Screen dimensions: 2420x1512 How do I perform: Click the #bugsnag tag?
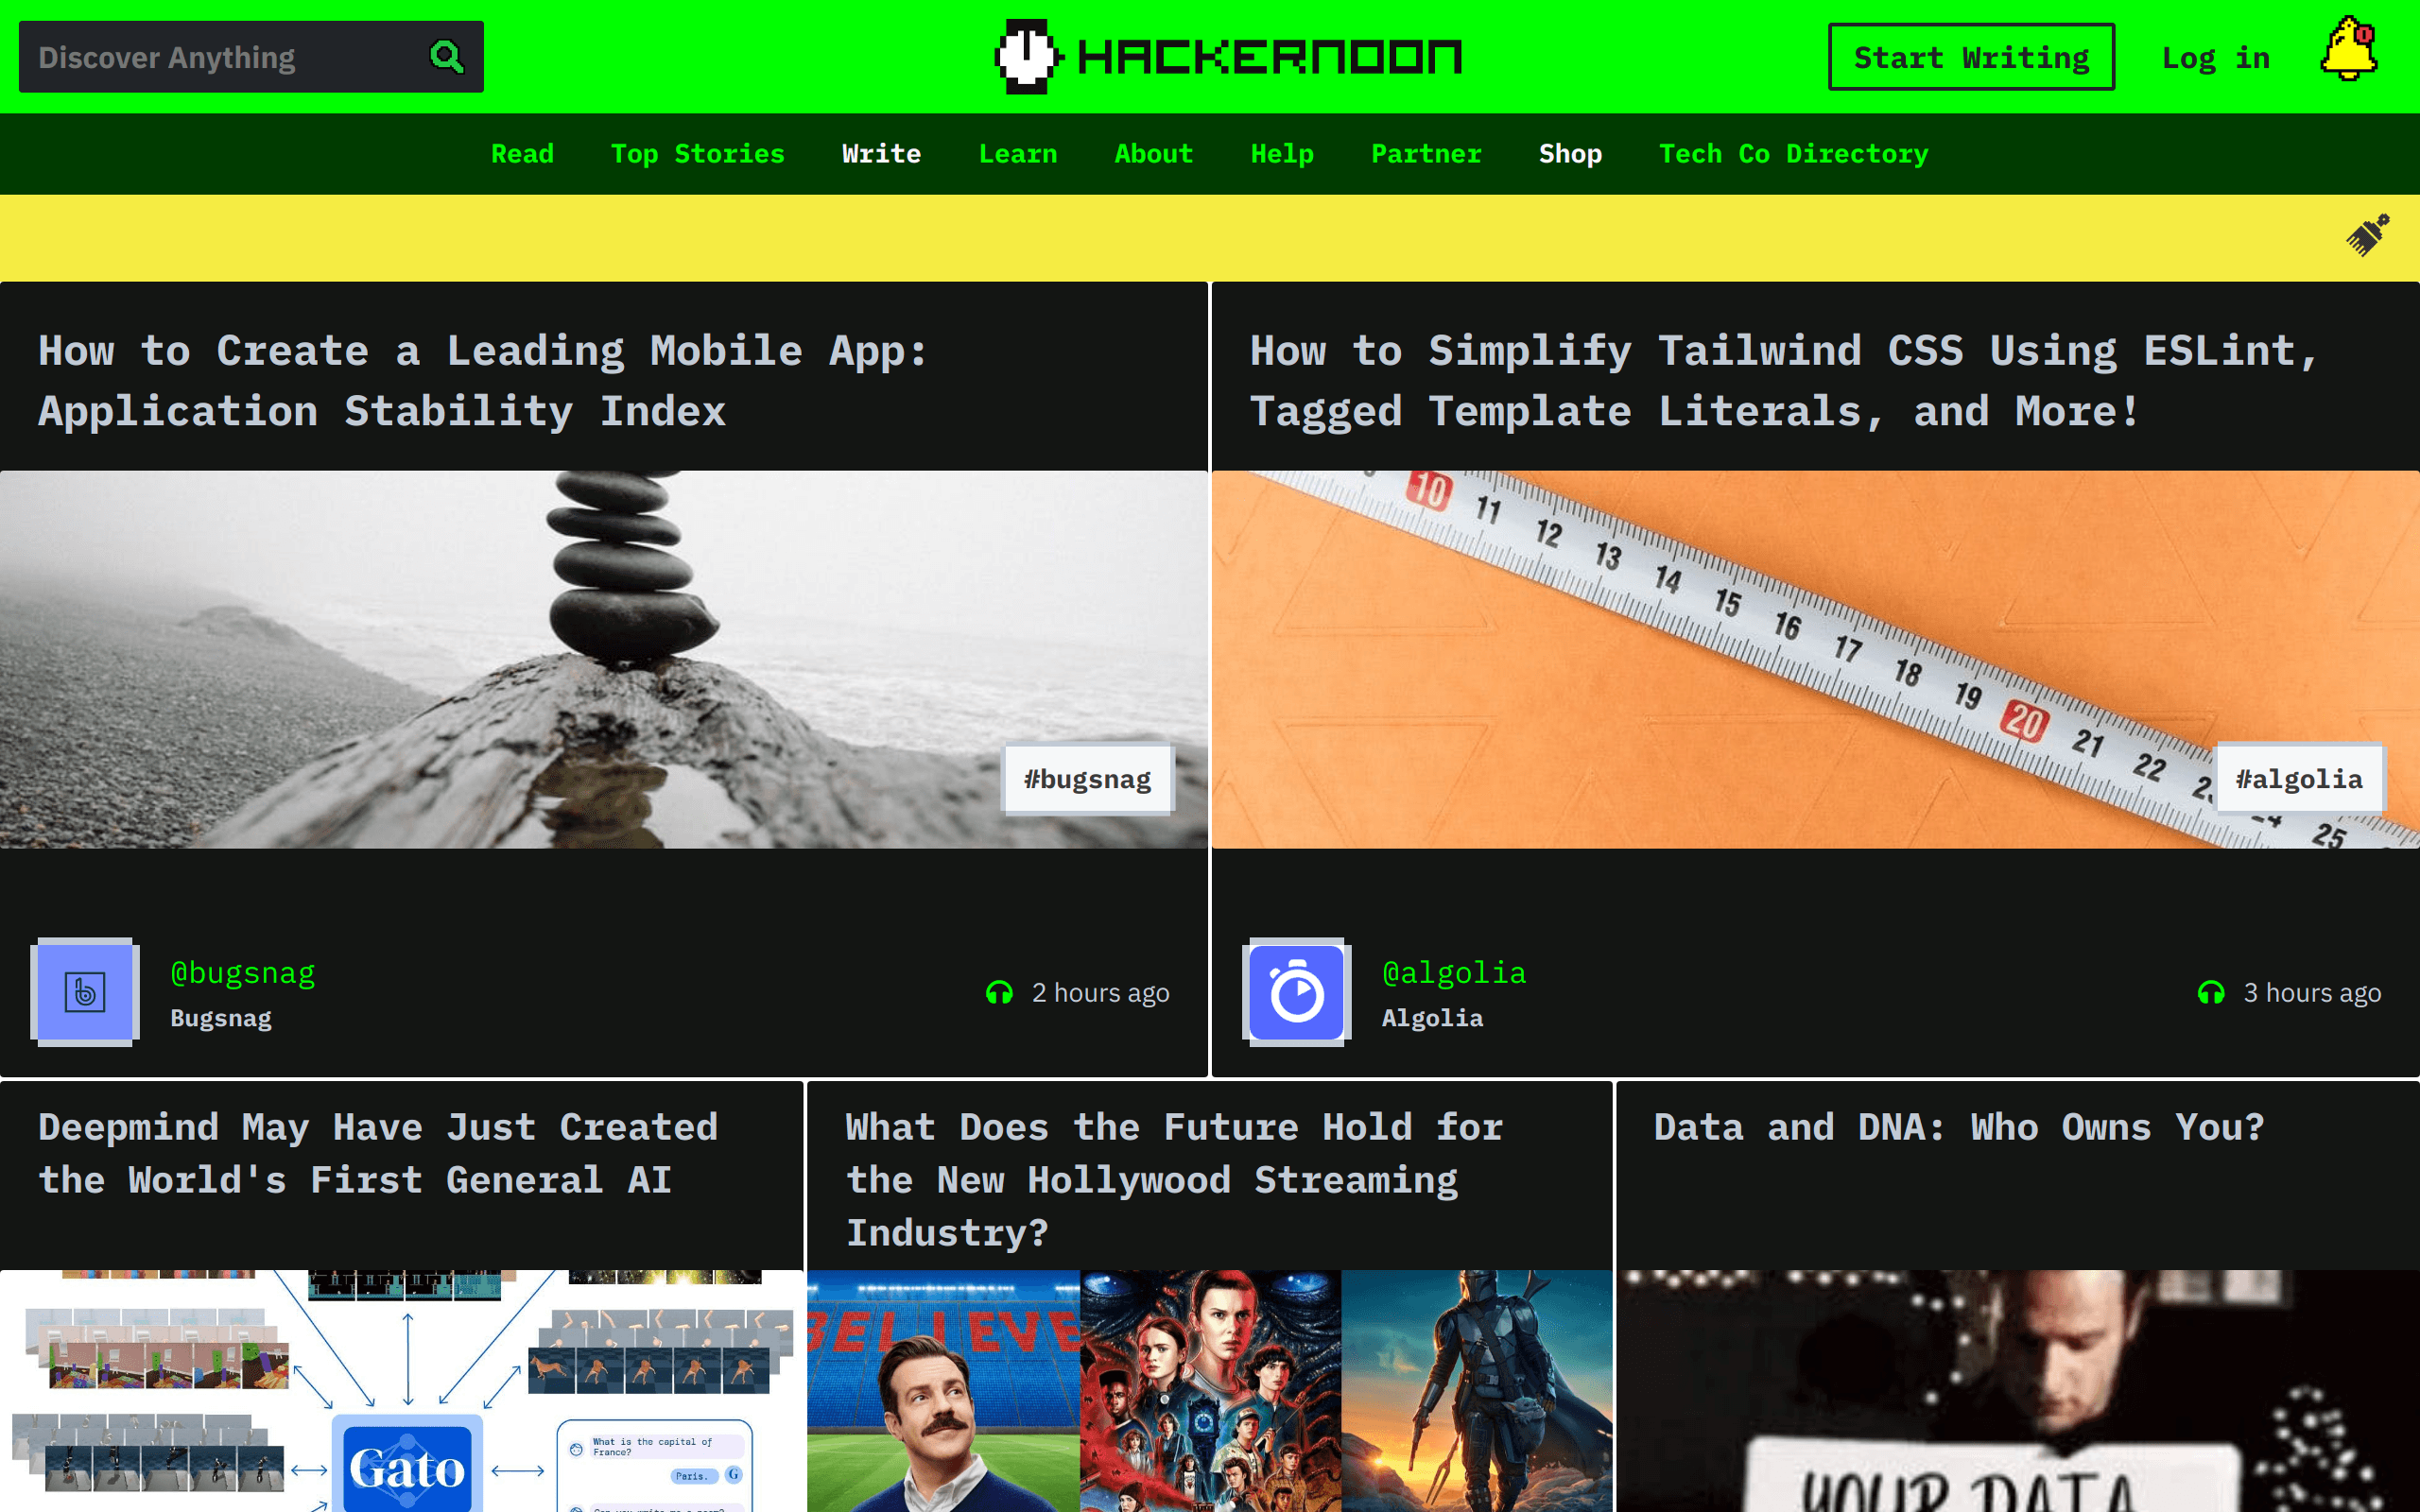(1088, 779)
